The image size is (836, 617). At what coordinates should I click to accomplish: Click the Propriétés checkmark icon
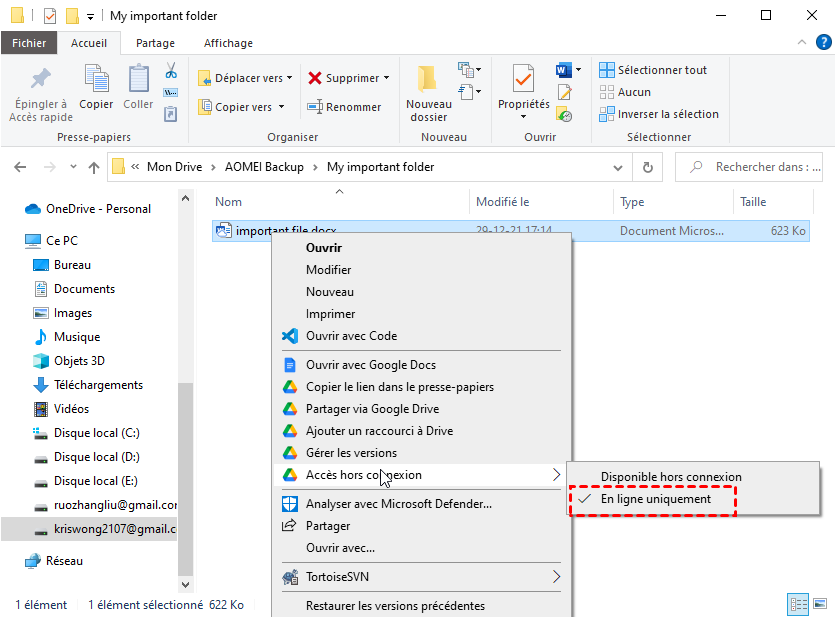pyautogui.click(x=523, y=79)
